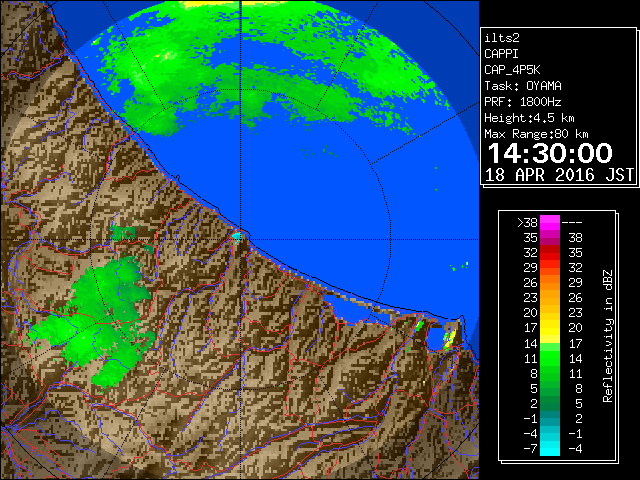Click the 'PRF: 1800Hz' line
This screenshot has height=480, width=640.
tap(523, 102)
